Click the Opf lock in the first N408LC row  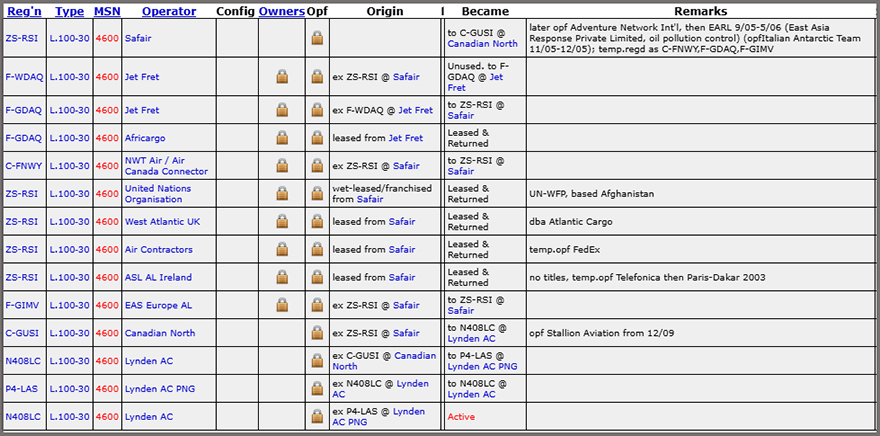tap(317, 361)
